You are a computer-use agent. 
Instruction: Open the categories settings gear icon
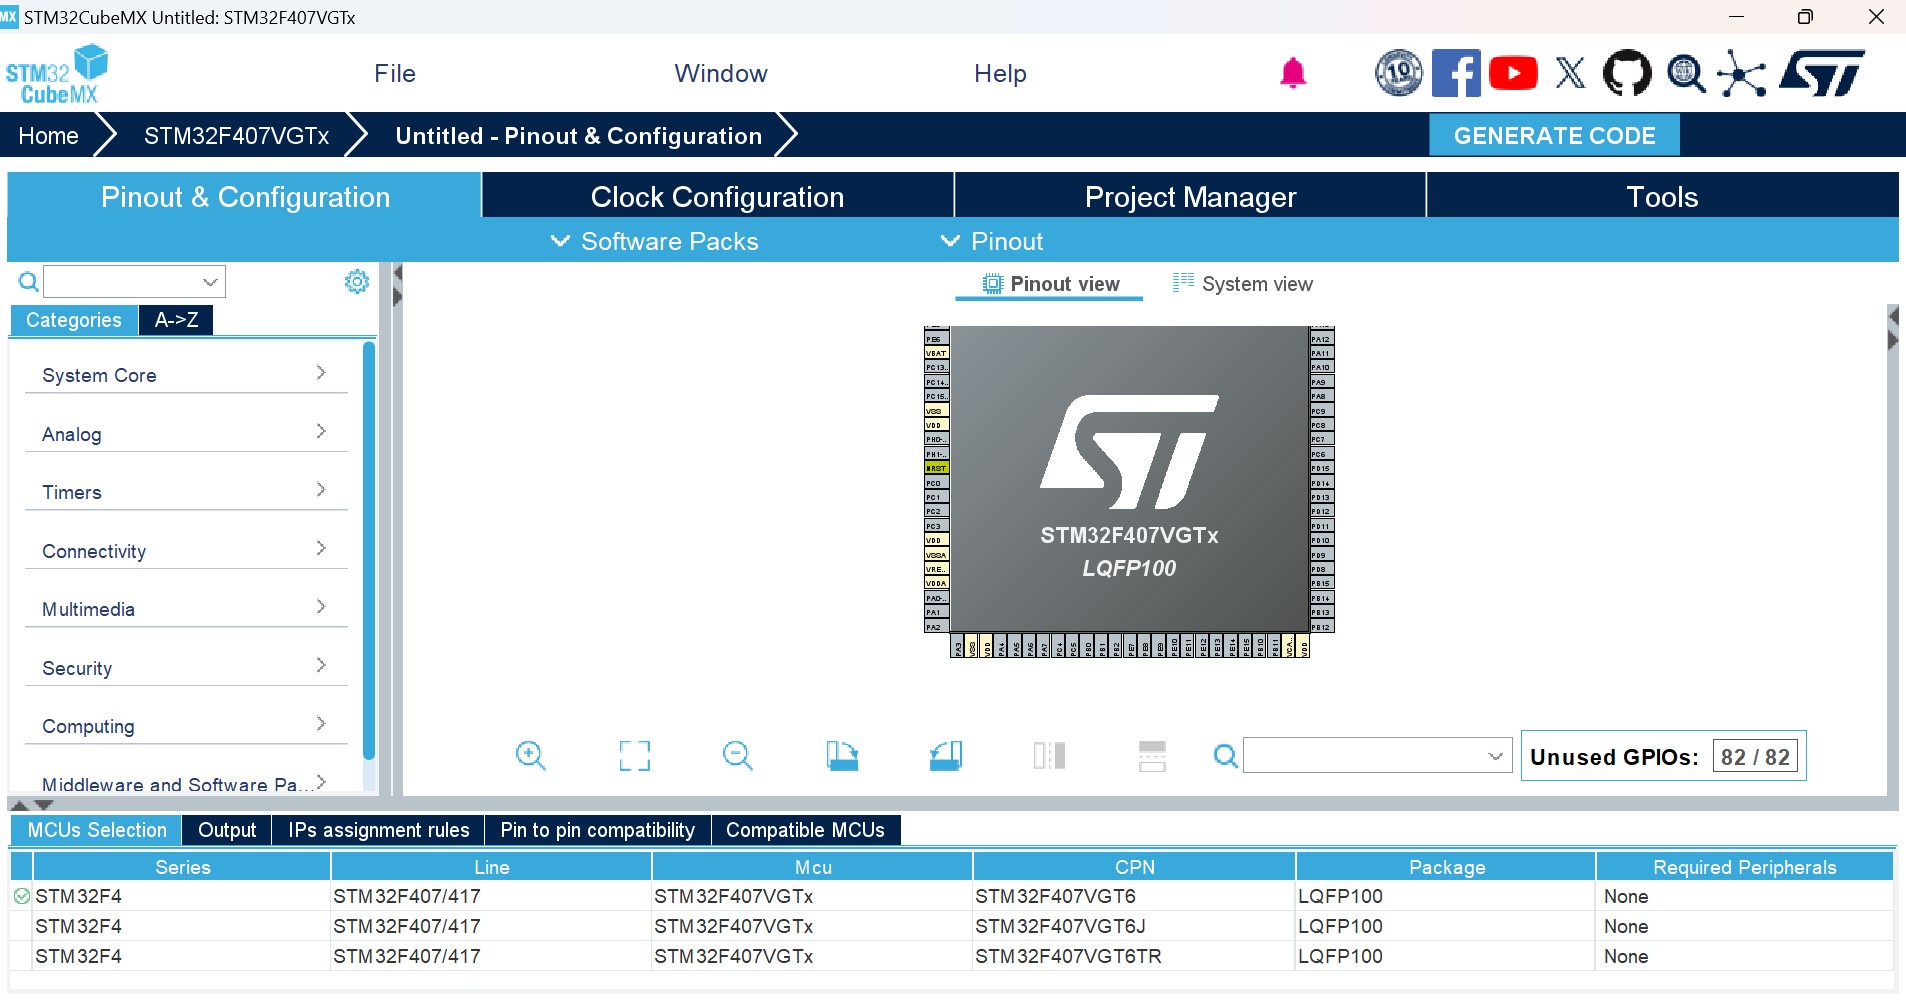pos(356,282)
